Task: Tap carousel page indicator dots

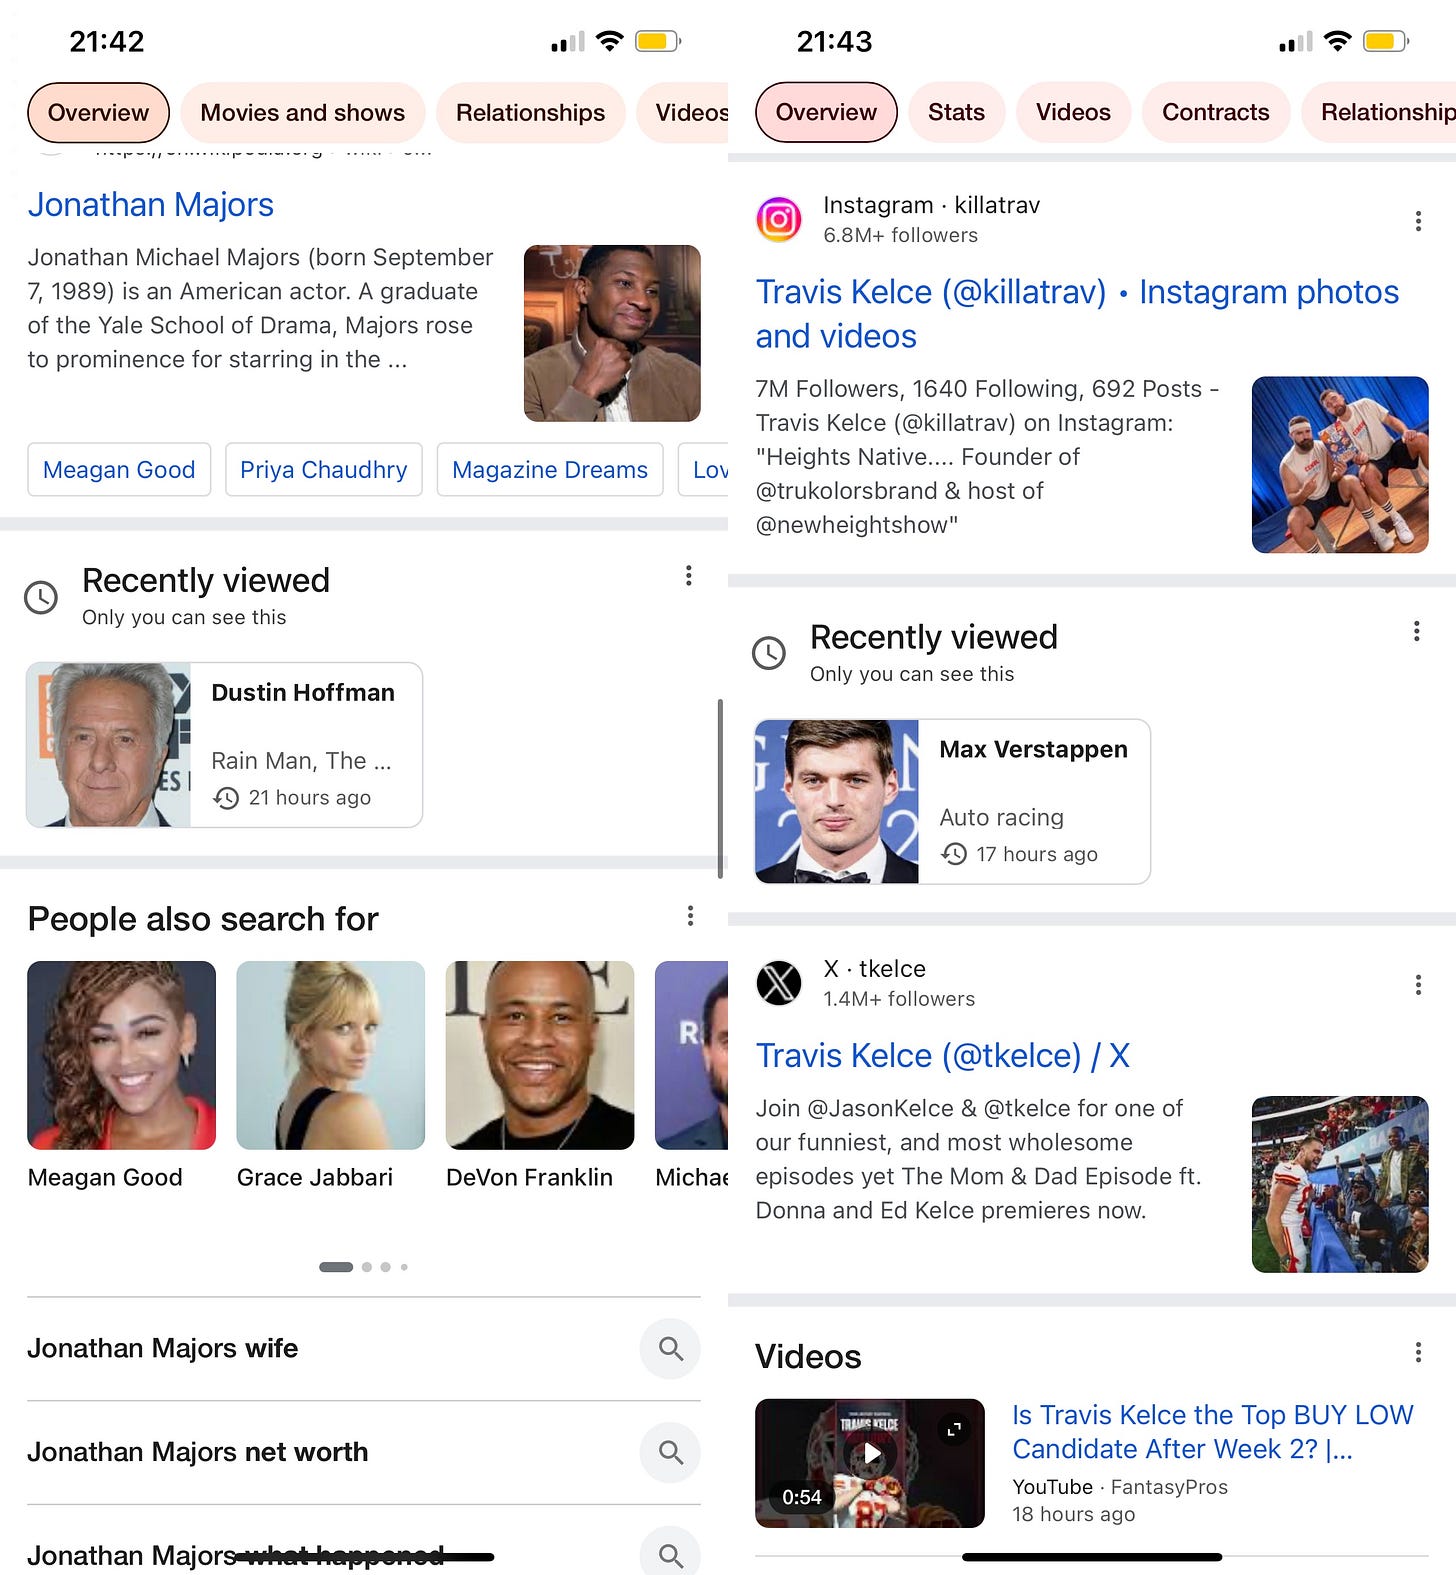Action: pos(363,1267)
